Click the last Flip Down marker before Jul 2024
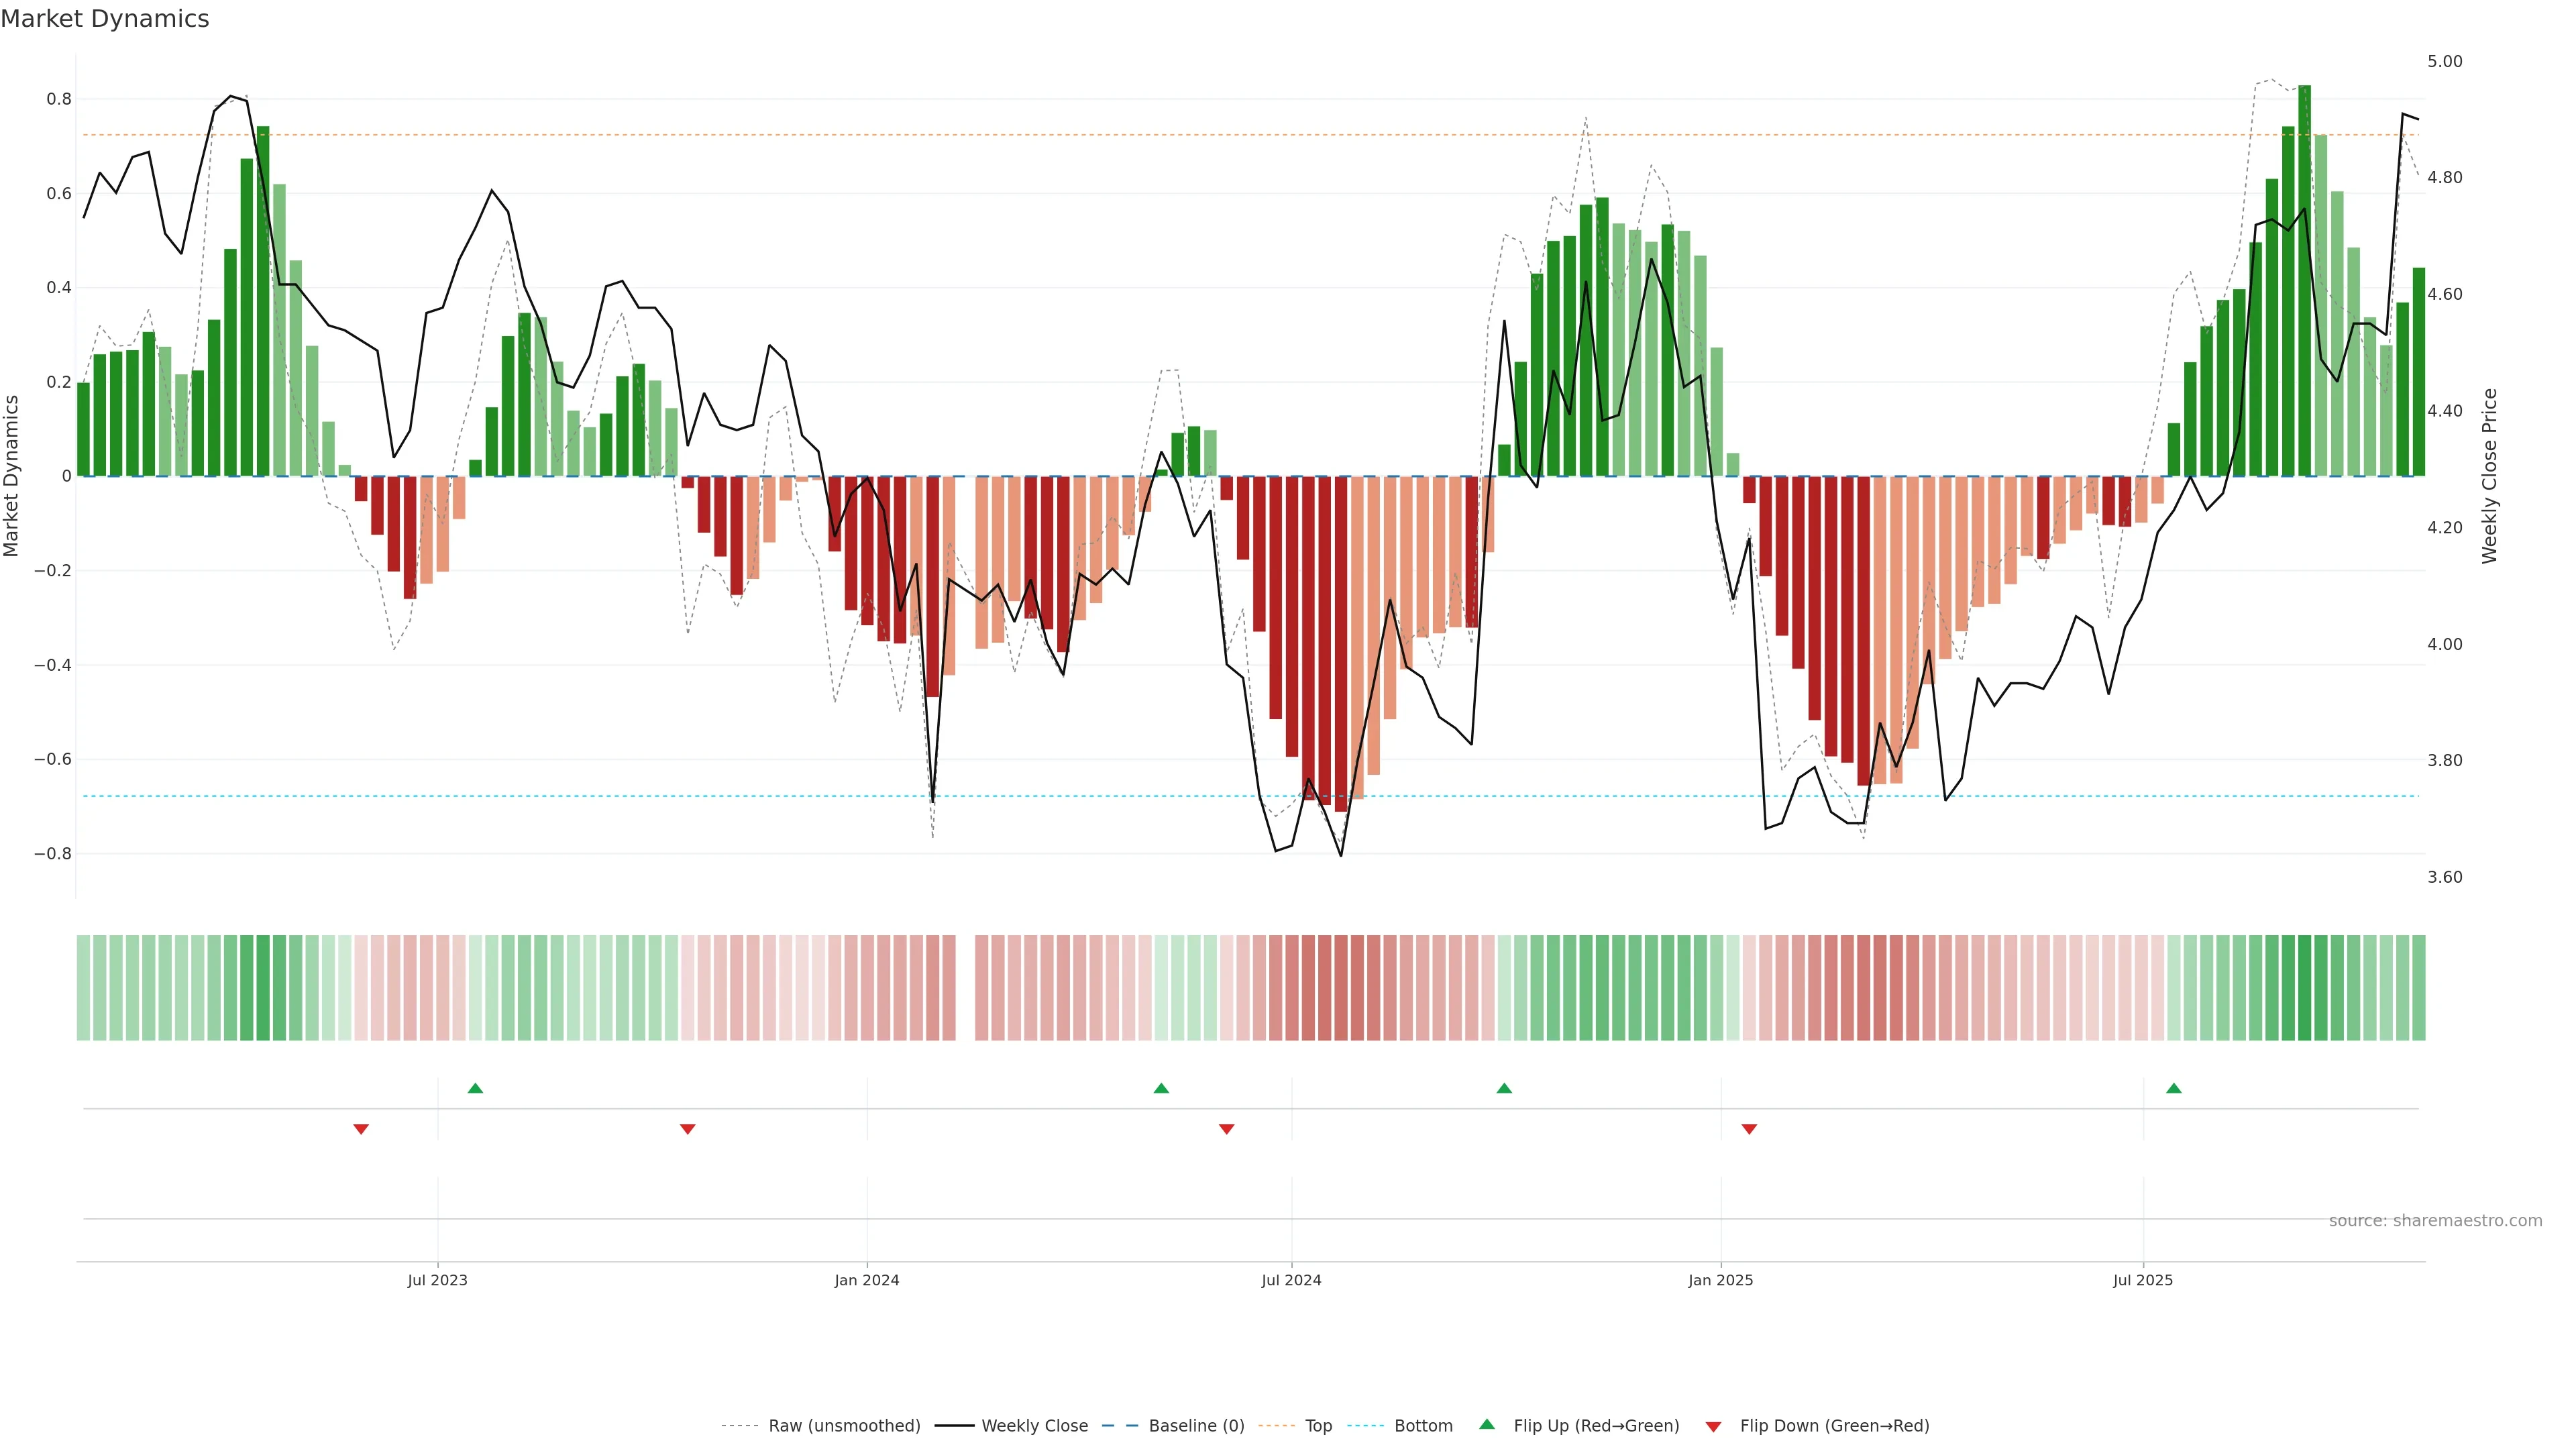The image size is (2576, 1449). tap(1226, 1129)
